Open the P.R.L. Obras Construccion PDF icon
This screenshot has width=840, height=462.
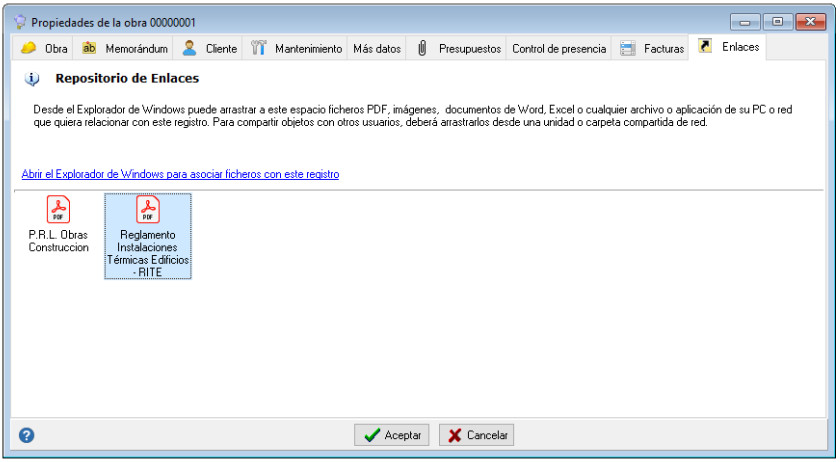58,210
